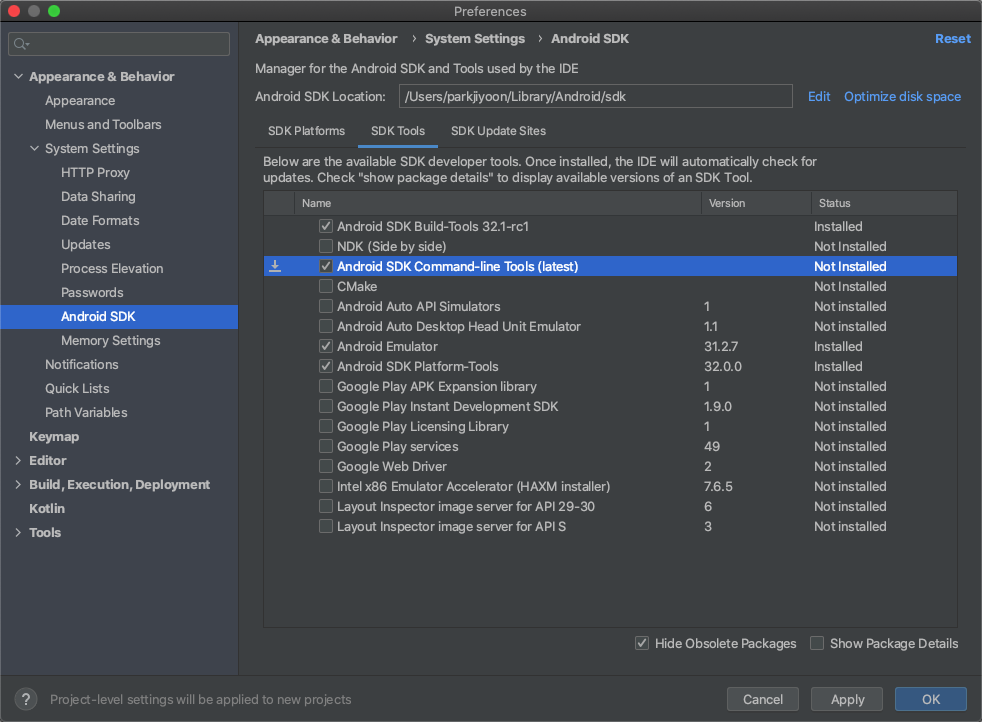Open Date Formats settings
The width and height of the screenshot is (982, 722).
(x=100, y=220)
